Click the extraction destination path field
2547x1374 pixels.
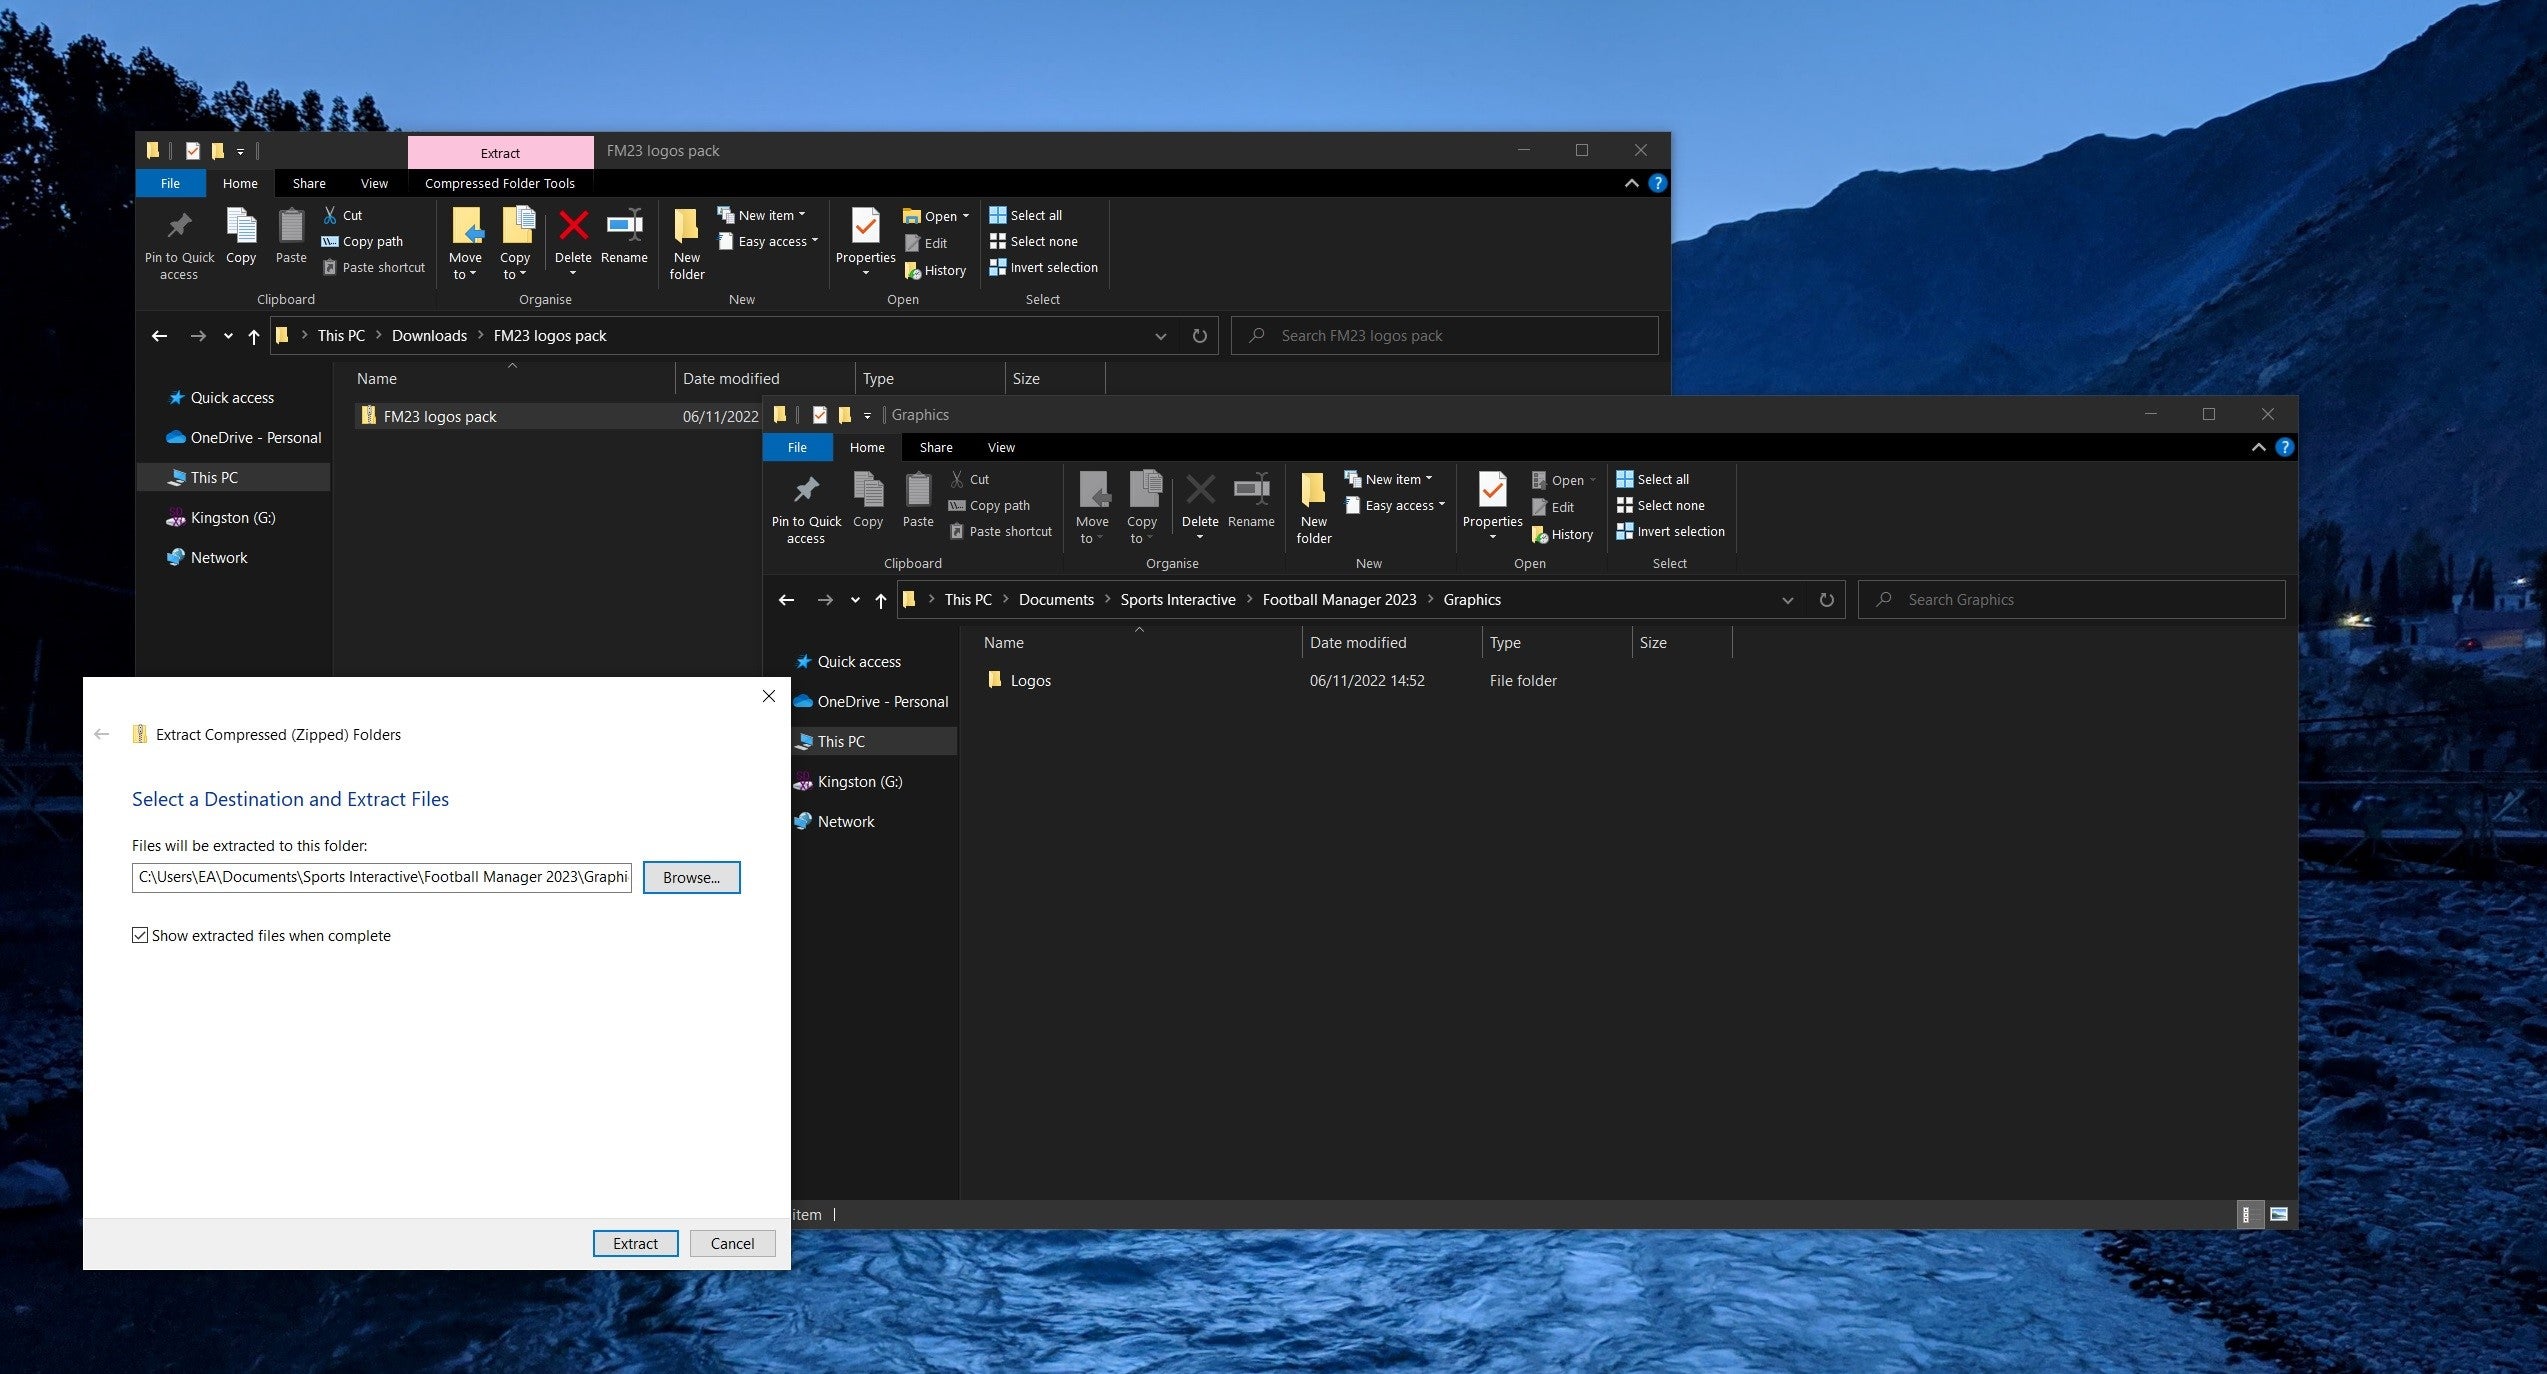382,877
